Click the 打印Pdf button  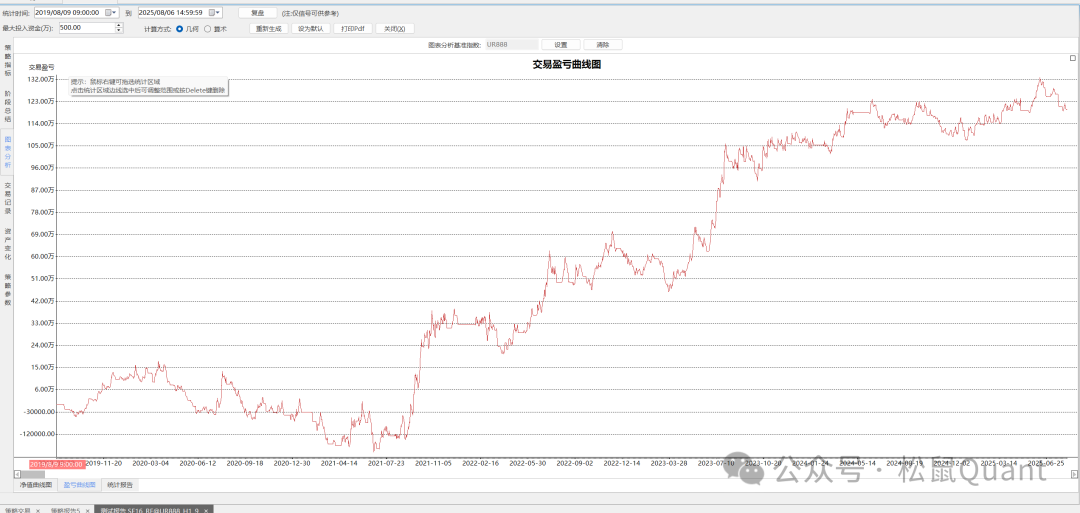pos(352,29)
